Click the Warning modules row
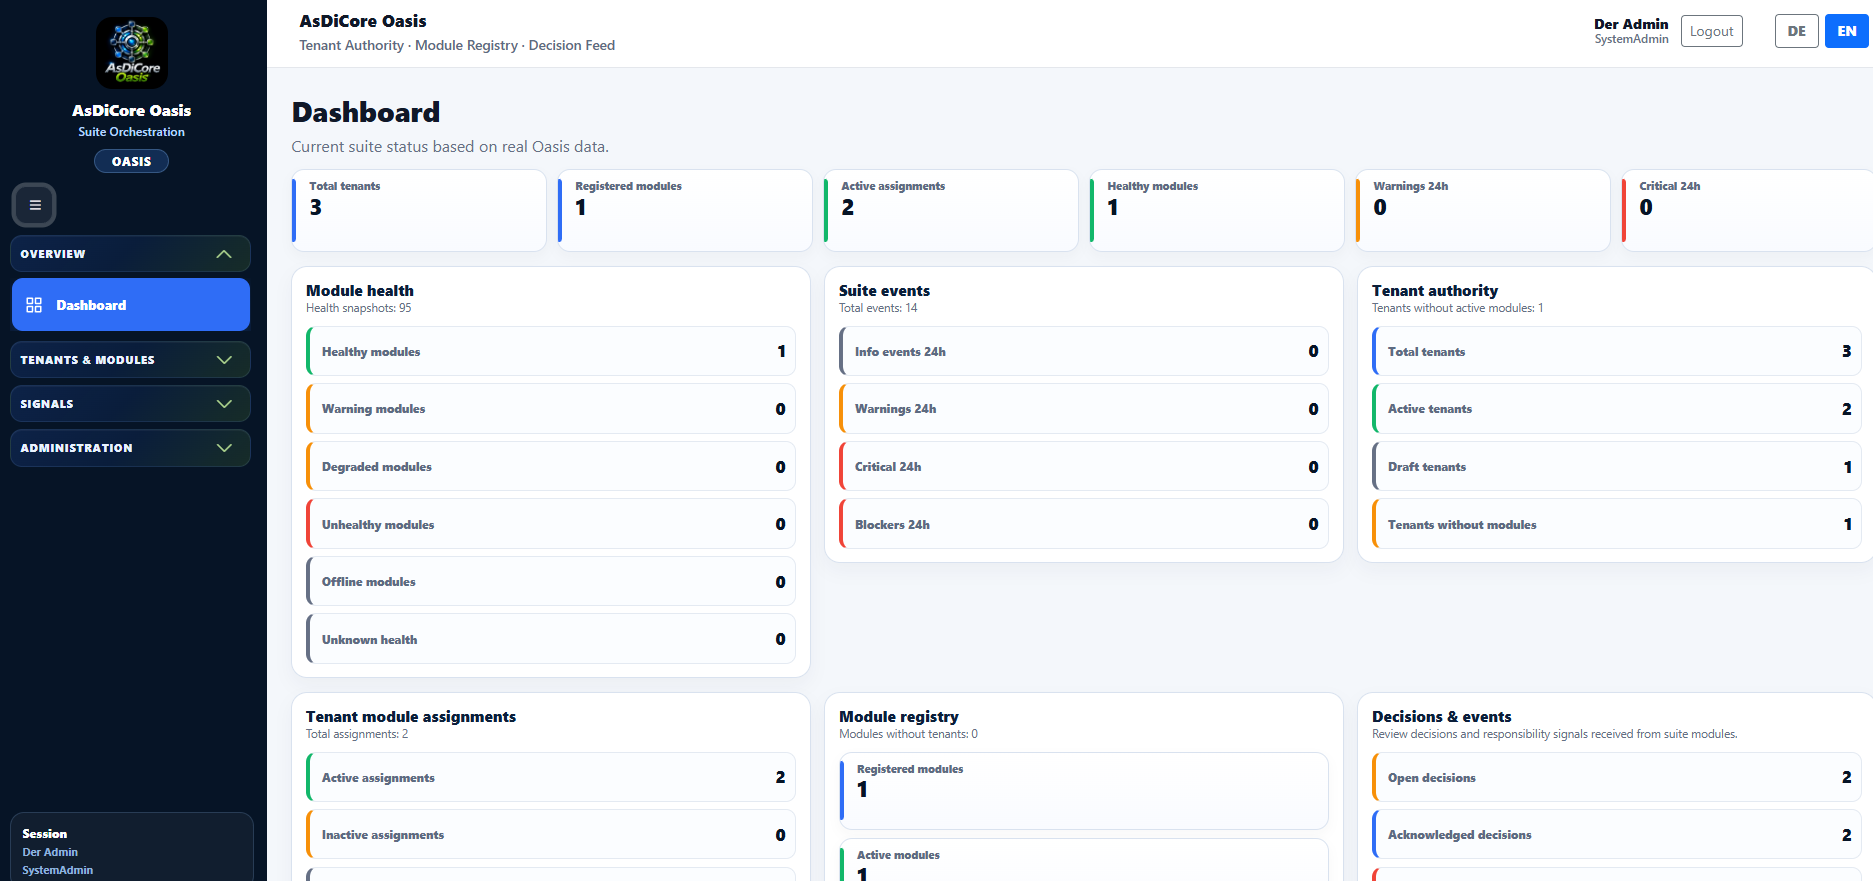Image resolution: width=1873 pixels, height=881 pixels. click(x=551, y=409)
